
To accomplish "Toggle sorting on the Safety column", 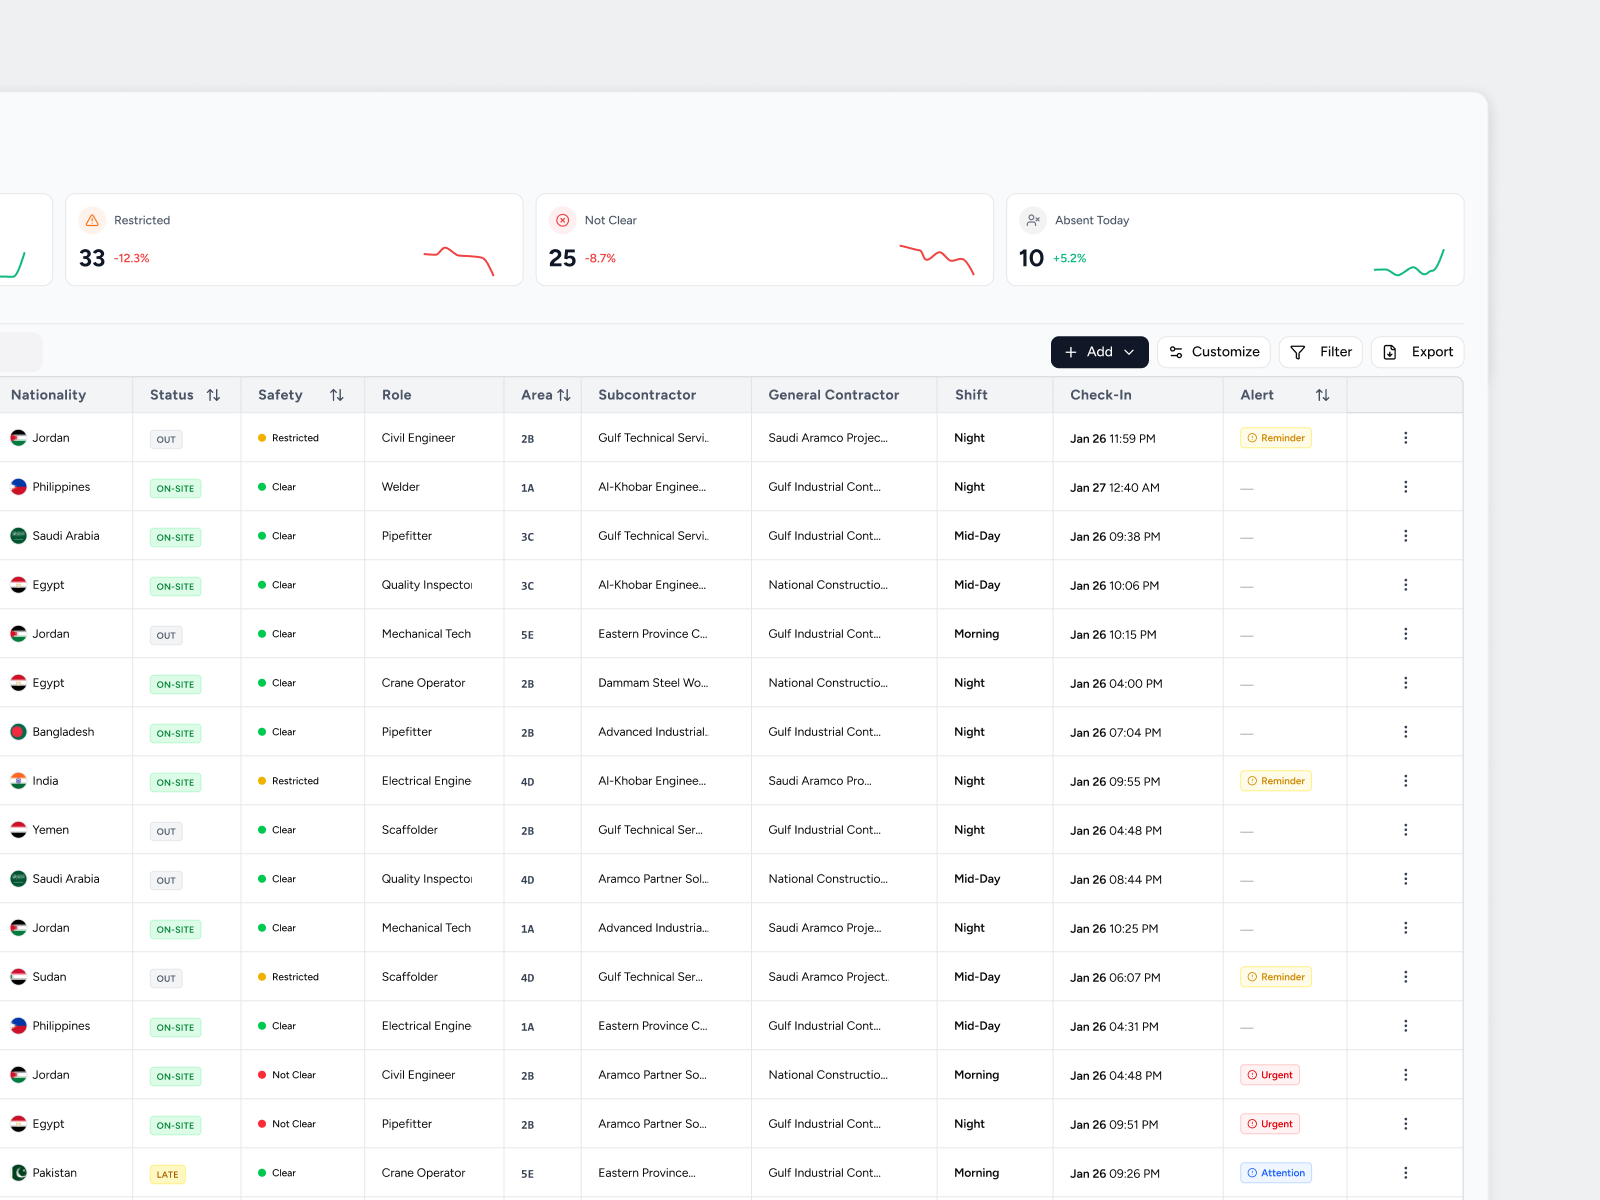I will [337, 395].
